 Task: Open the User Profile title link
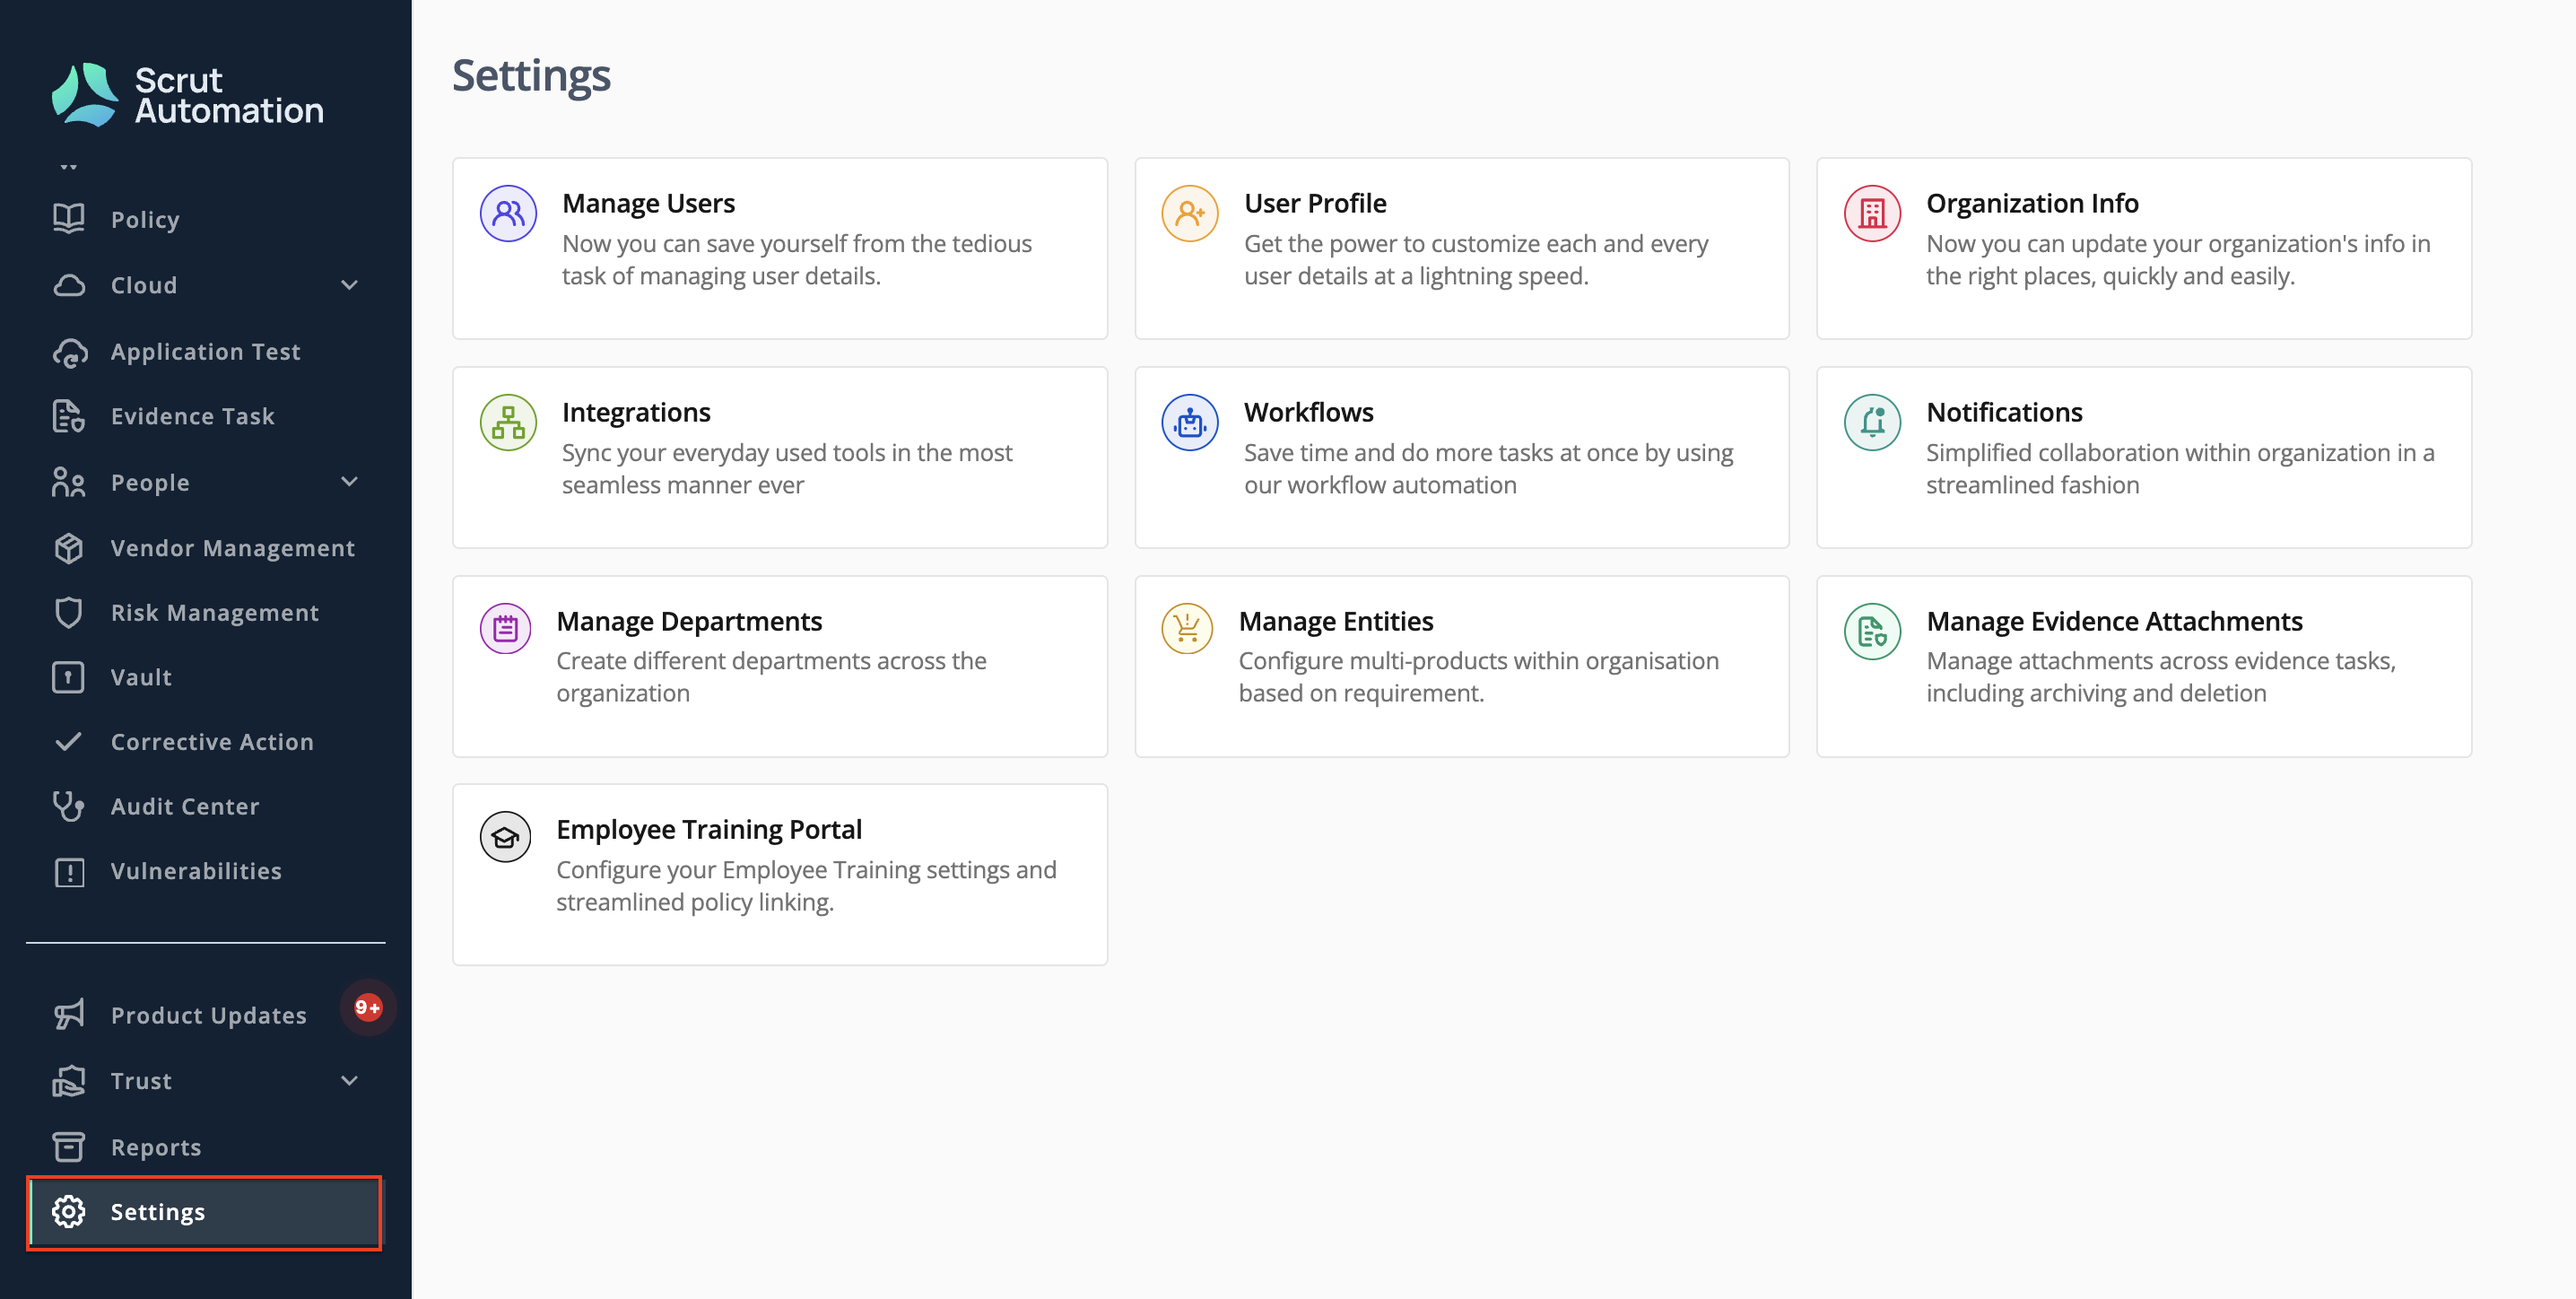[x=1315, y=203]
